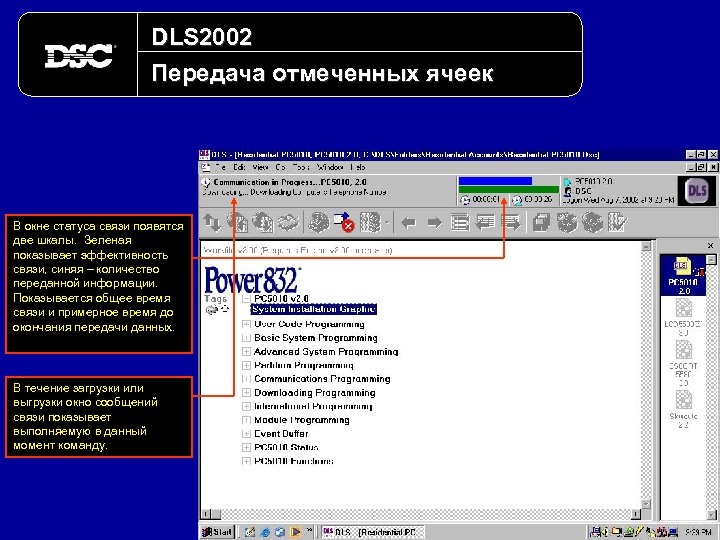Click the red X cancel communication icon
This screenshot has height=540, width=720.
(x=349, y=226)
